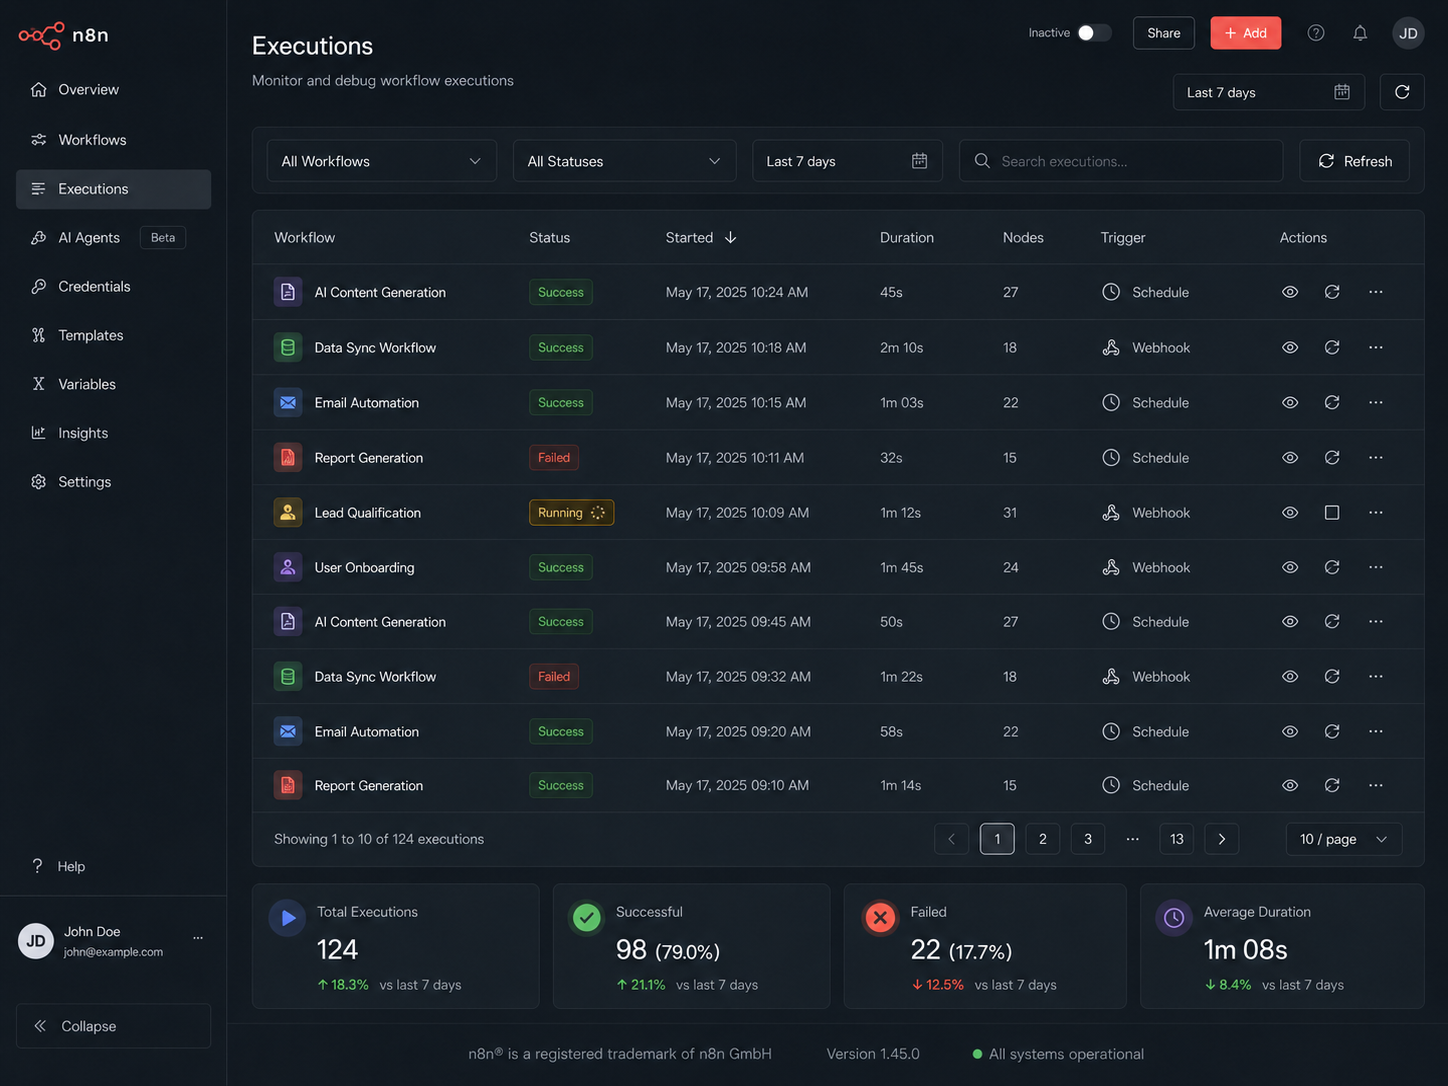Click the circular refresh icon beside Last 7 days

[x=1402, y=92]
